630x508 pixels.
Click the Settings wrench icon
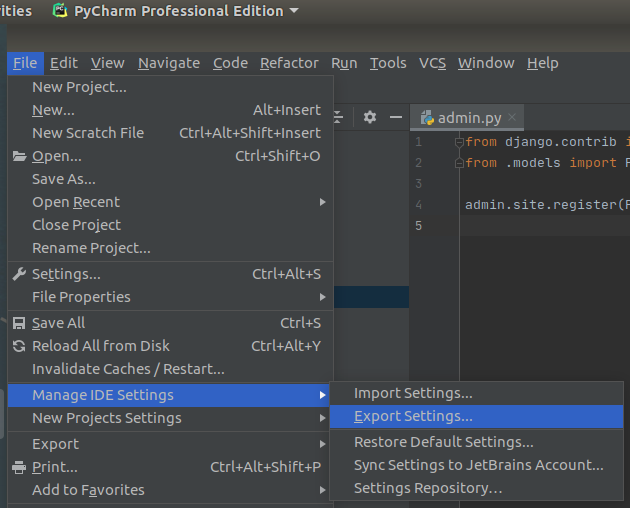(x=19, y=274)
